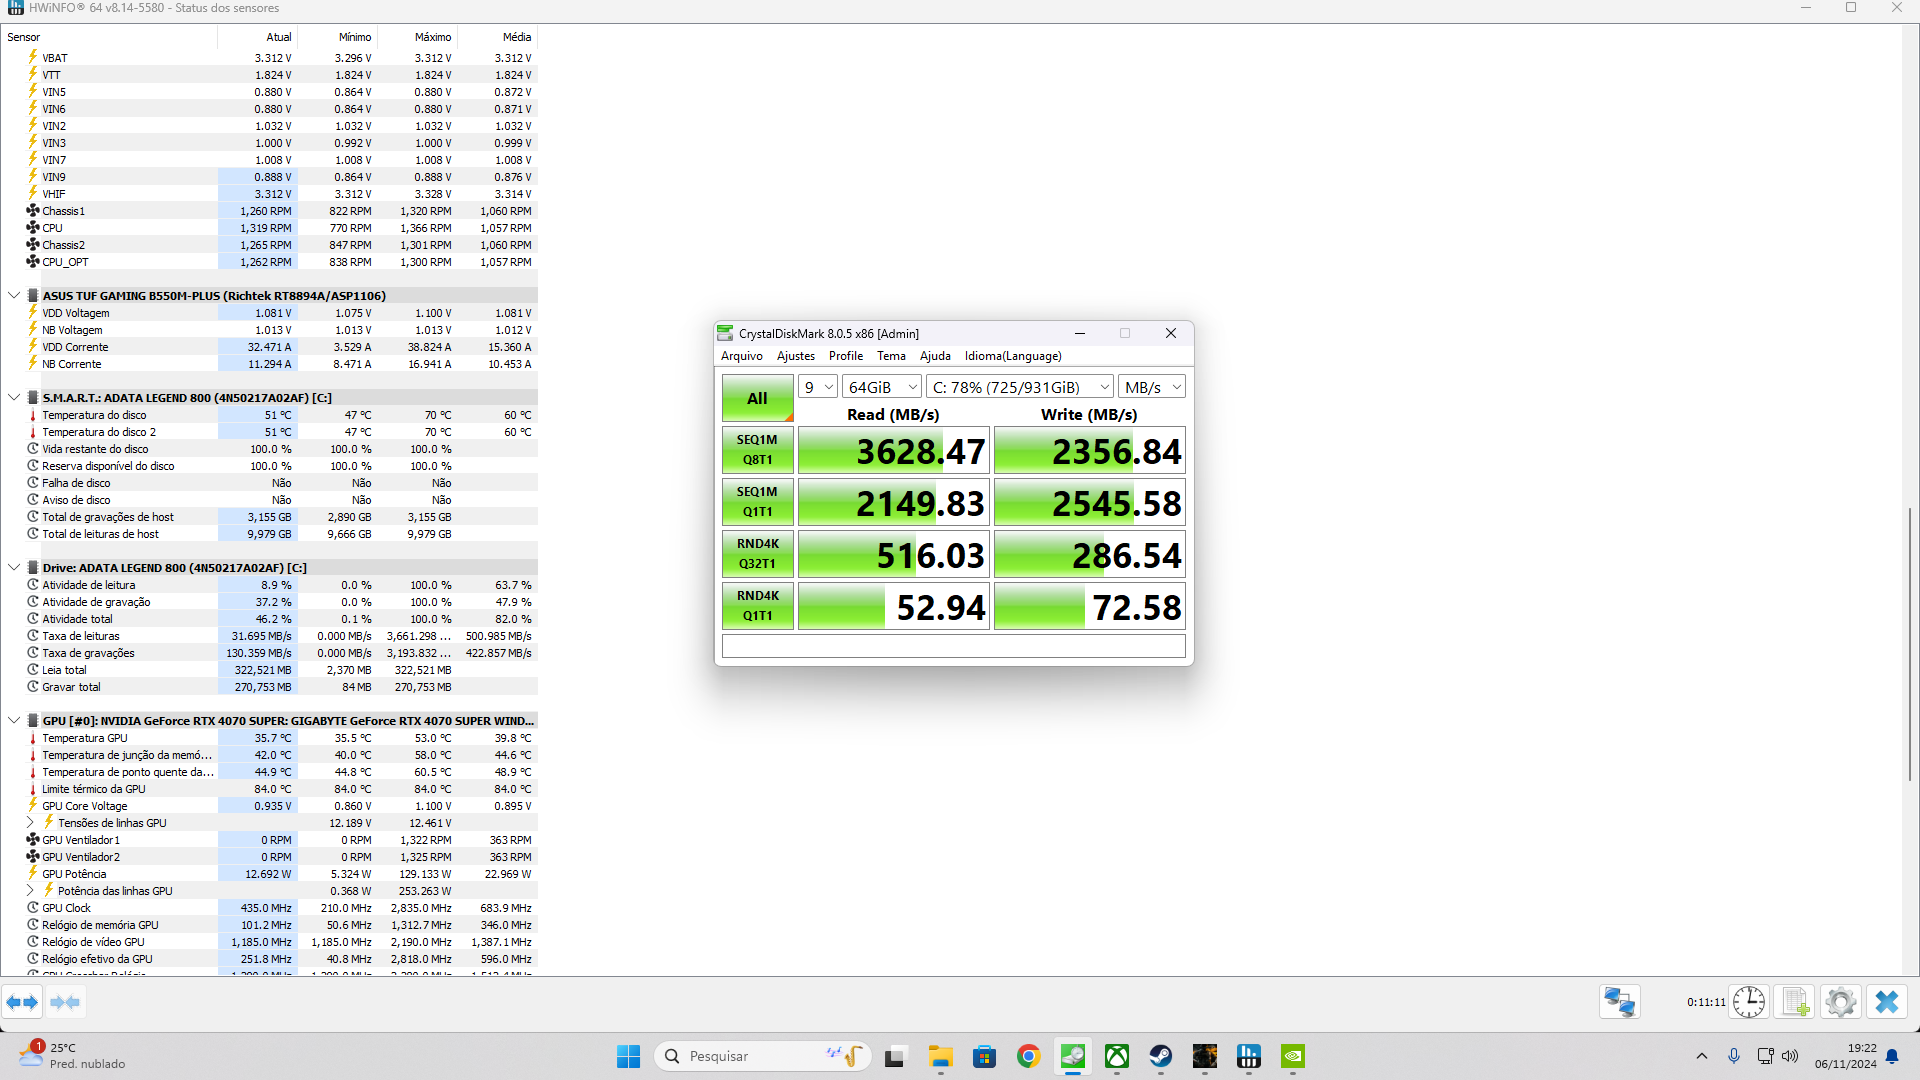Open HWiNFO icon on the taskbar
This screenshot has width=1920, height=1080.
pos(1249,1056)
